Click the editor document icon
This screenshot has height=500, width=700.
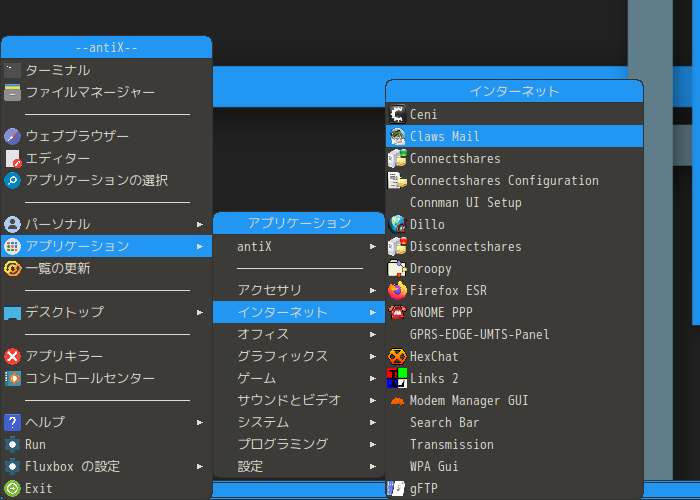coord(12,158)
